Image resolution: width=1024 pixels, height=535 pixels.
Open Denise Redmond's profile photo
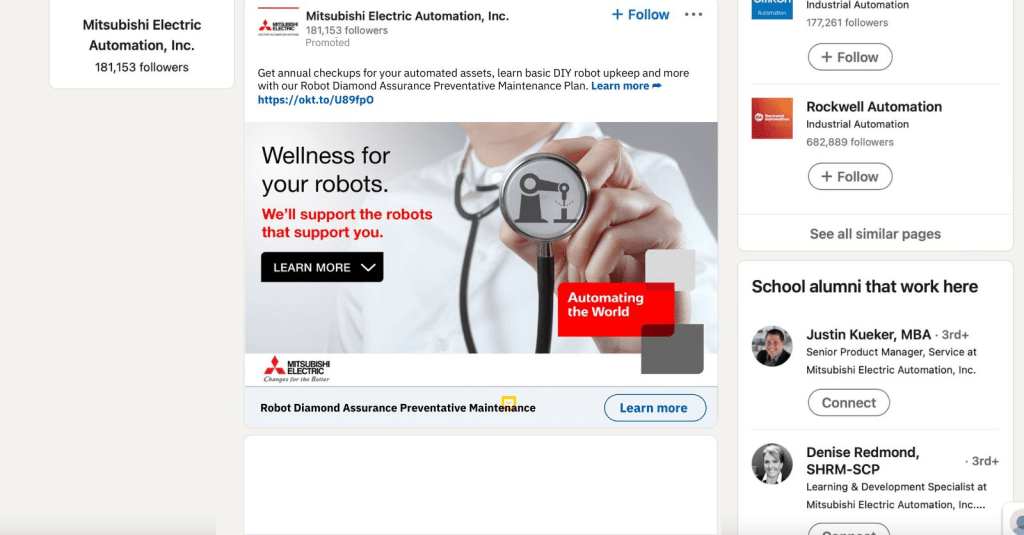(x=772, y=464)
